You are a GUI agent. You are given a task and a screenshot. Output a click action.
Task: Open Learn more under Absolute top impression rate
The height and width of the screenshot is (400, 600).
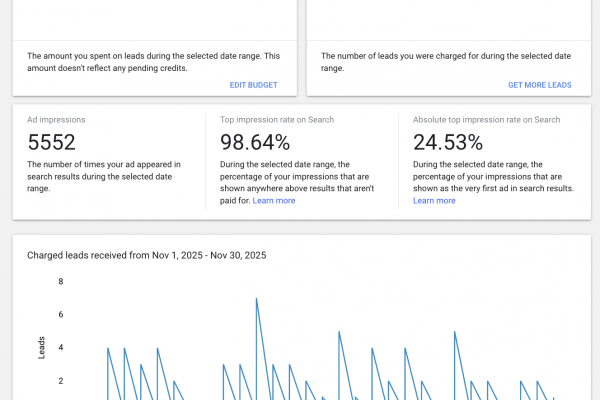pyautogui.click(x=434, y=201)
